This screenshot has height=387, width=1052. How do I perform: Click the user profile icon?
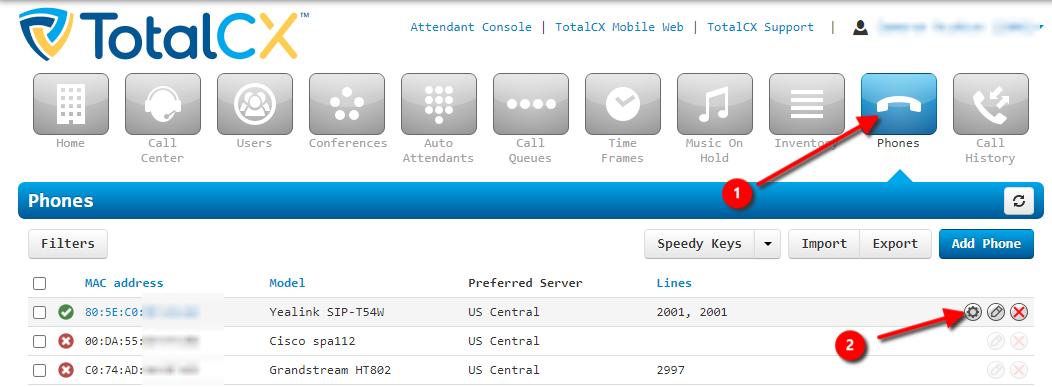pyautogui.click(x=860, y=27)
